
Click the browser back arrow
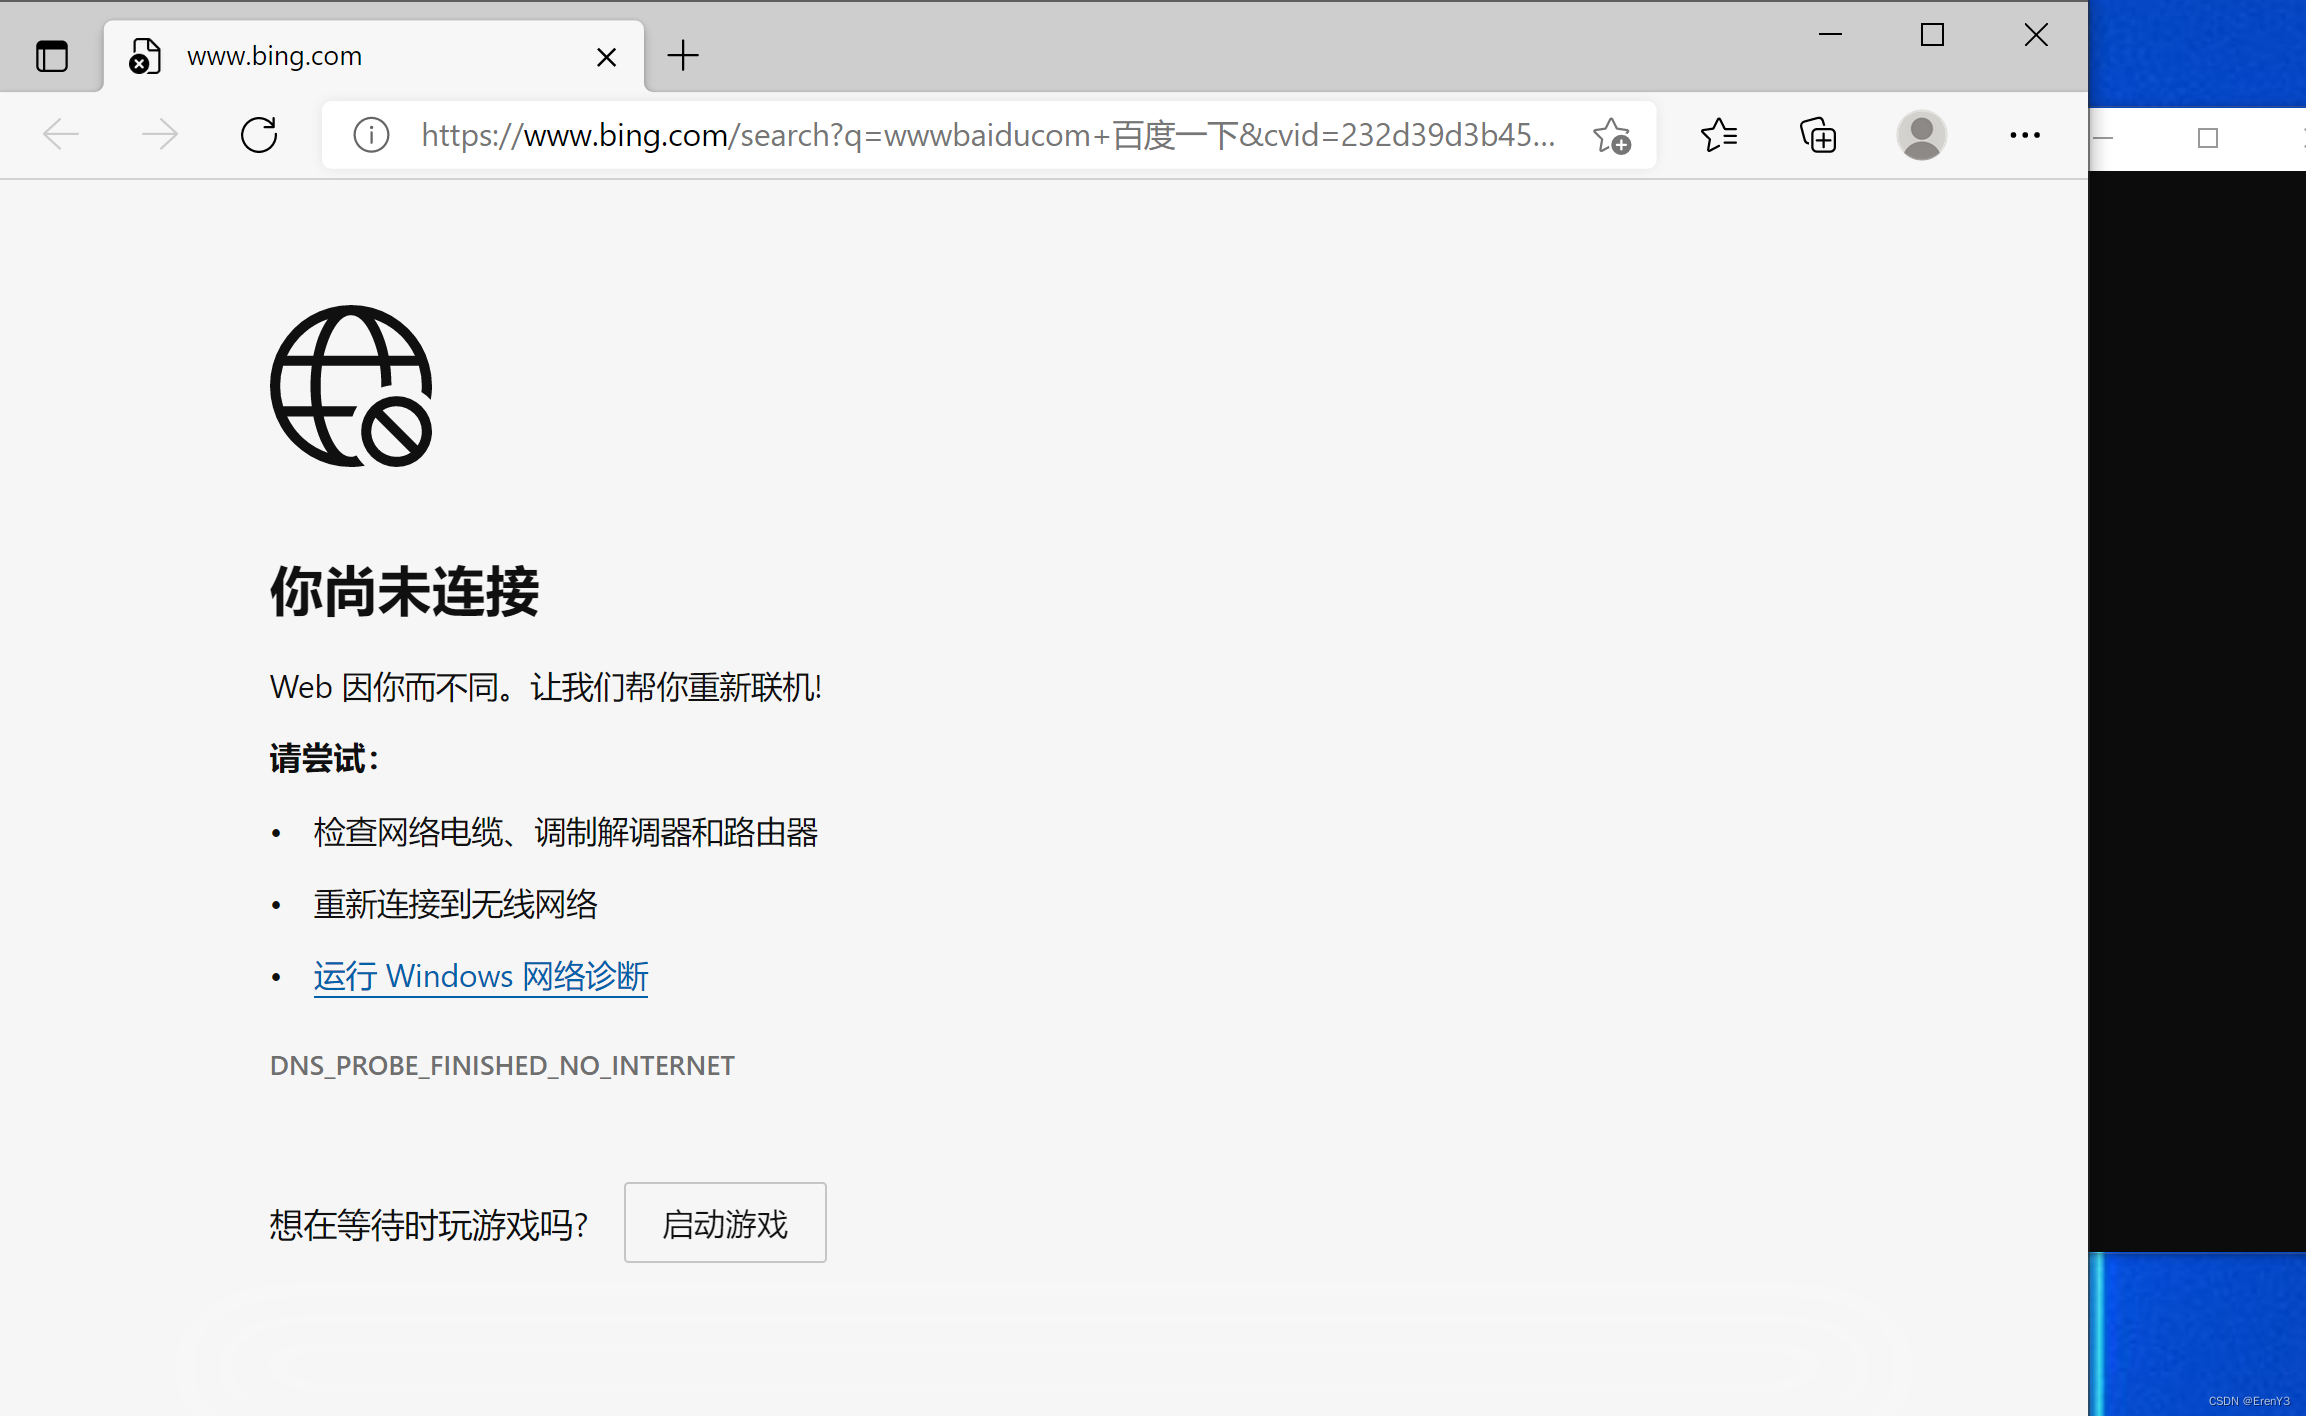tap(61, 134)
